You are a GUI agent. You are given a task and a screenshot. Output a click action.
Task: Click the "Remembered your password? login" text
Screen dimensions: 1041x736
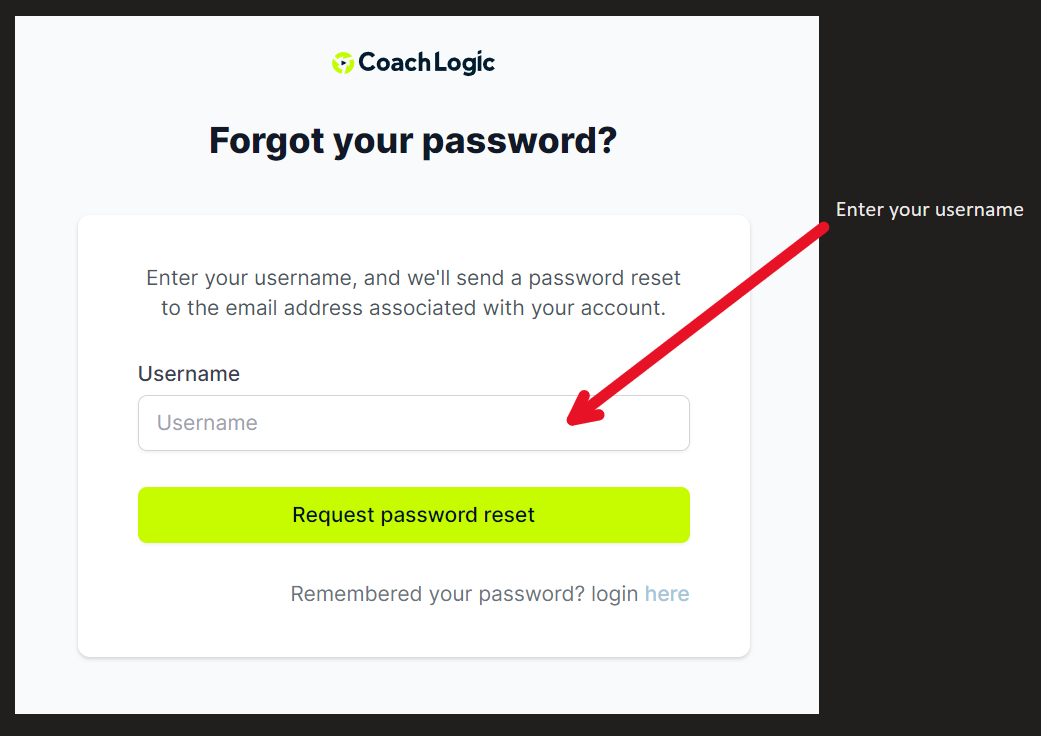[464, 593]
